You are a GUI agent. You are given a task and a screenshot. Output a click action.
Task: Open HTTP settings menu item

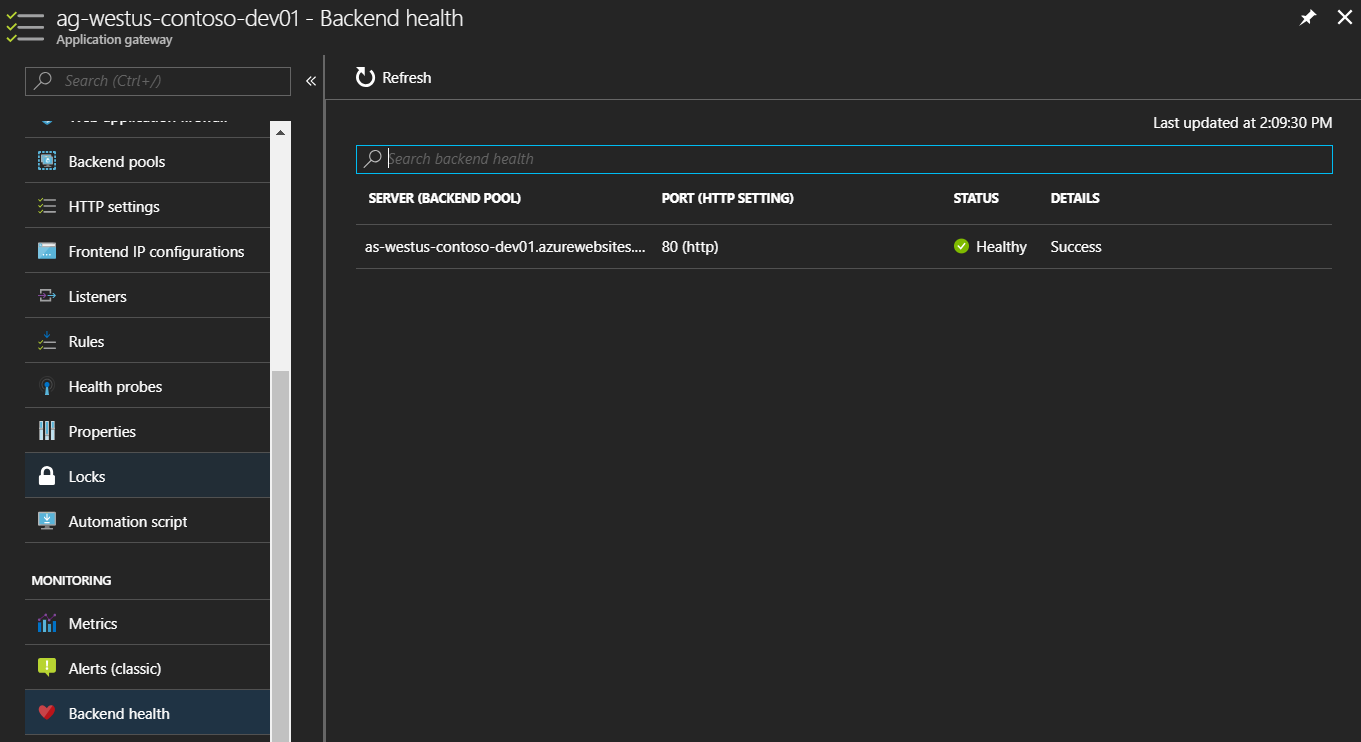click(148, 206)
